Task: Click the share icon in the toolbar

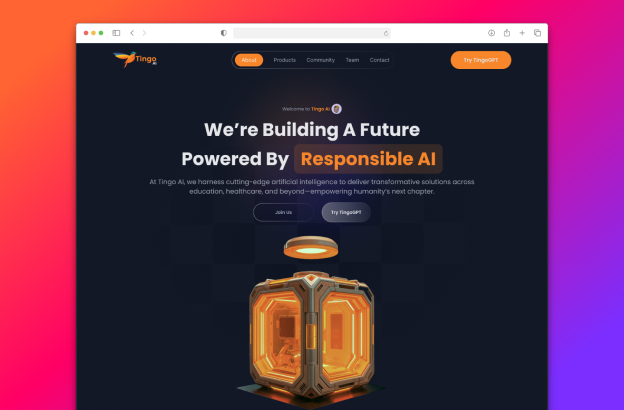Action: coord(507,33)
